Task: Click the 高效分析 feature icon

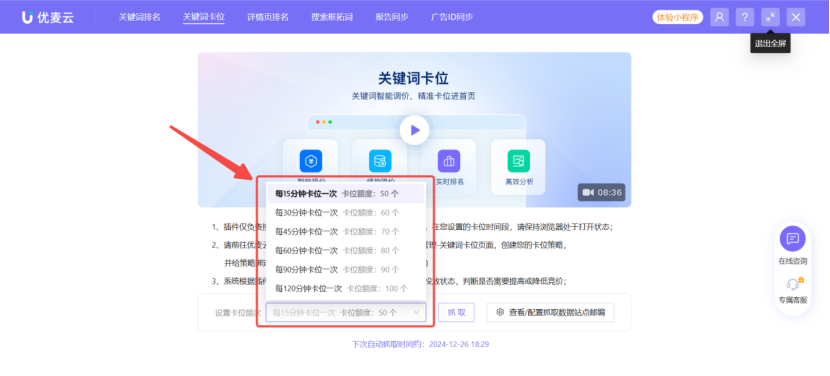Action: [519, 161]
